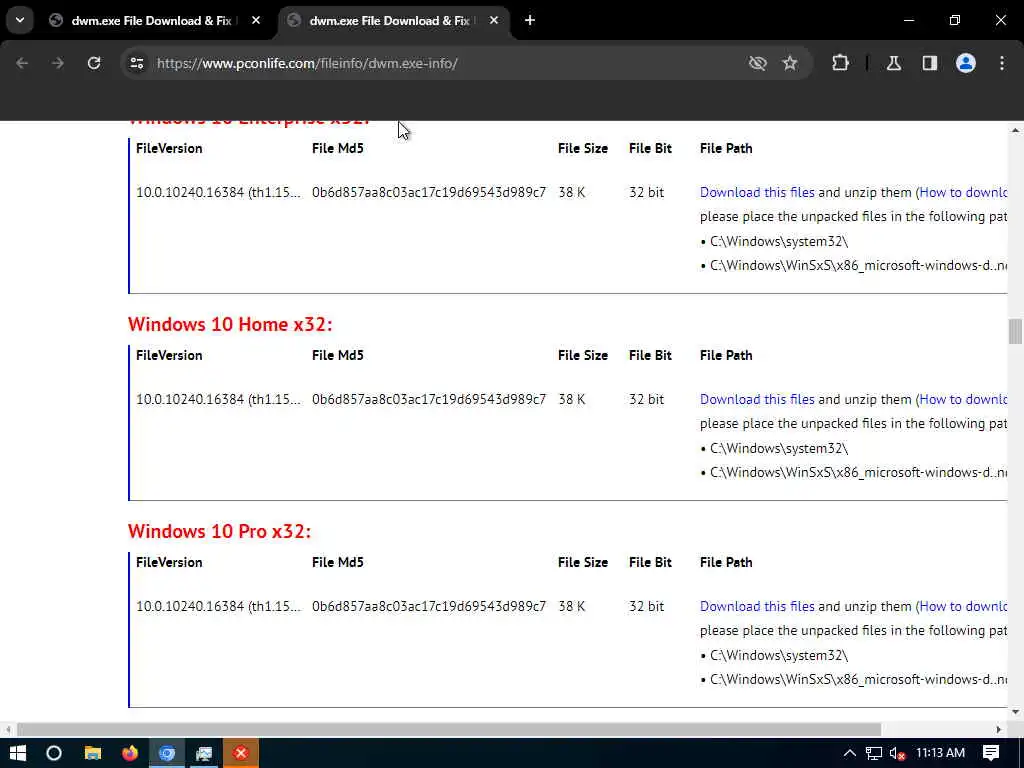
Task: Click C:\Windows\system32\ path under Home x32
Action: (778, 449)
